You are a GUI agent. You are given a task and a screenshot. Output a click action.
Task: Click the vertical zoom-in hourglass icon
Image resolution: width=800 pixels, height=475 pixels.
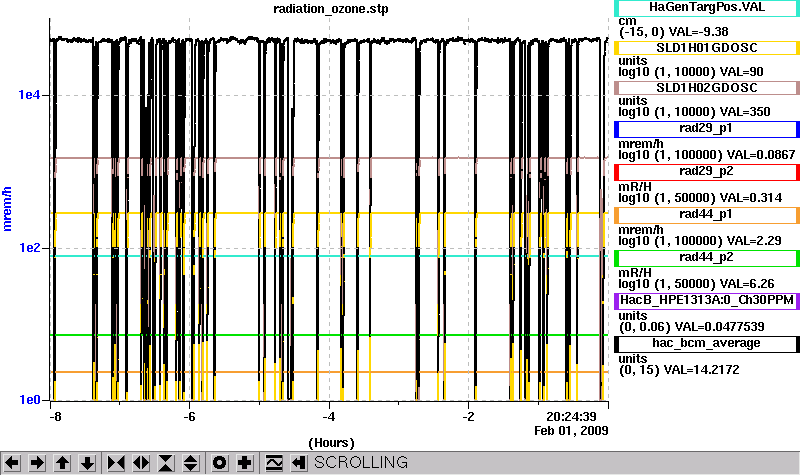166,463
